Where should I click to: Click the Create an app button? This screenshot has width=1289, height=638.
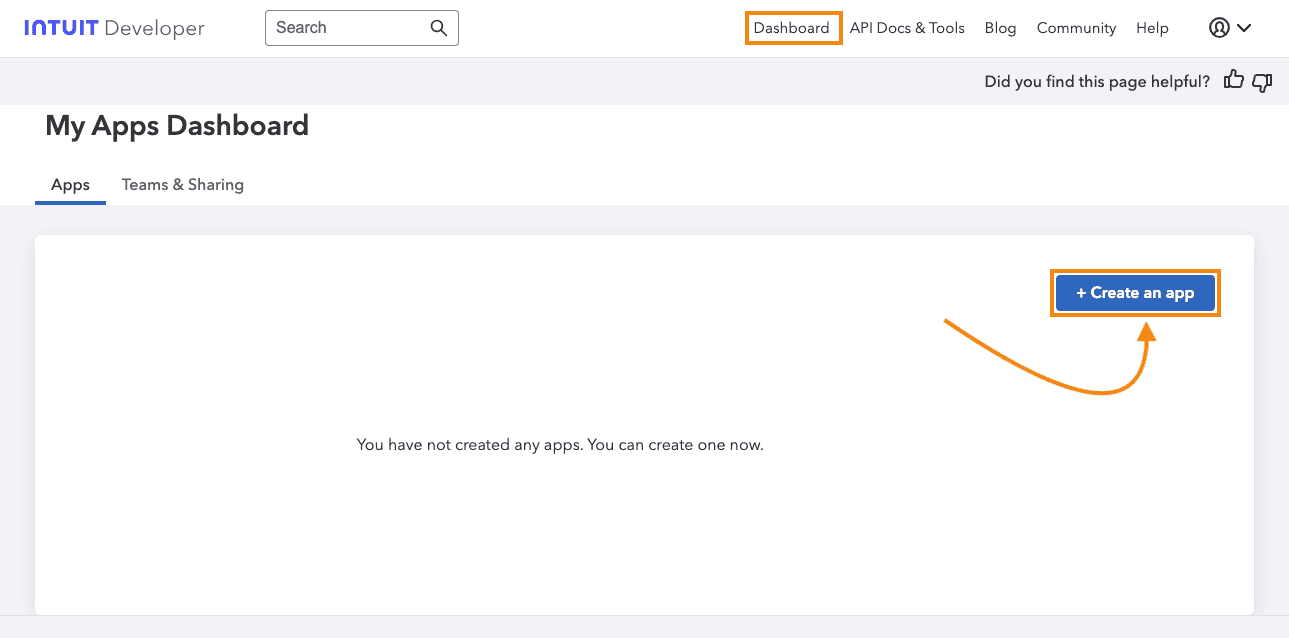pyautogui.click(x=1135, y=293)
